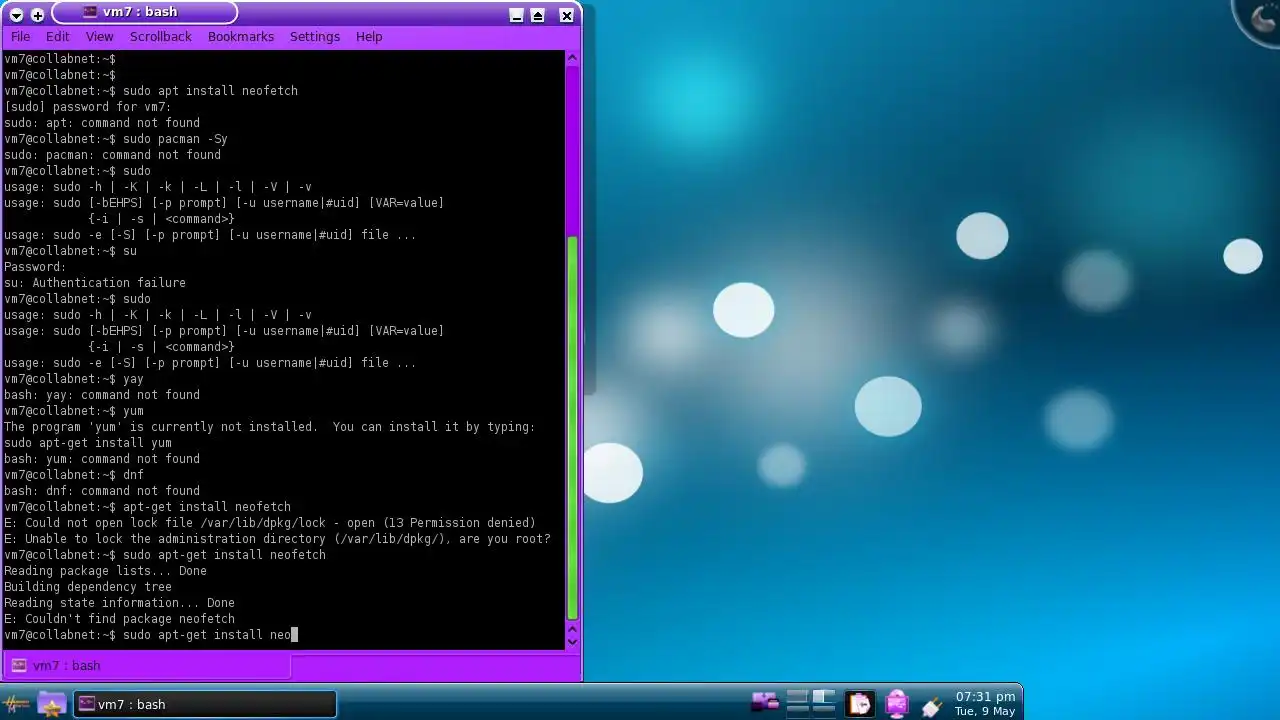Click the line "The program 'yum' is currently not installed"
The width and height of the screenshot is (1280, 720).
(270, 427)
